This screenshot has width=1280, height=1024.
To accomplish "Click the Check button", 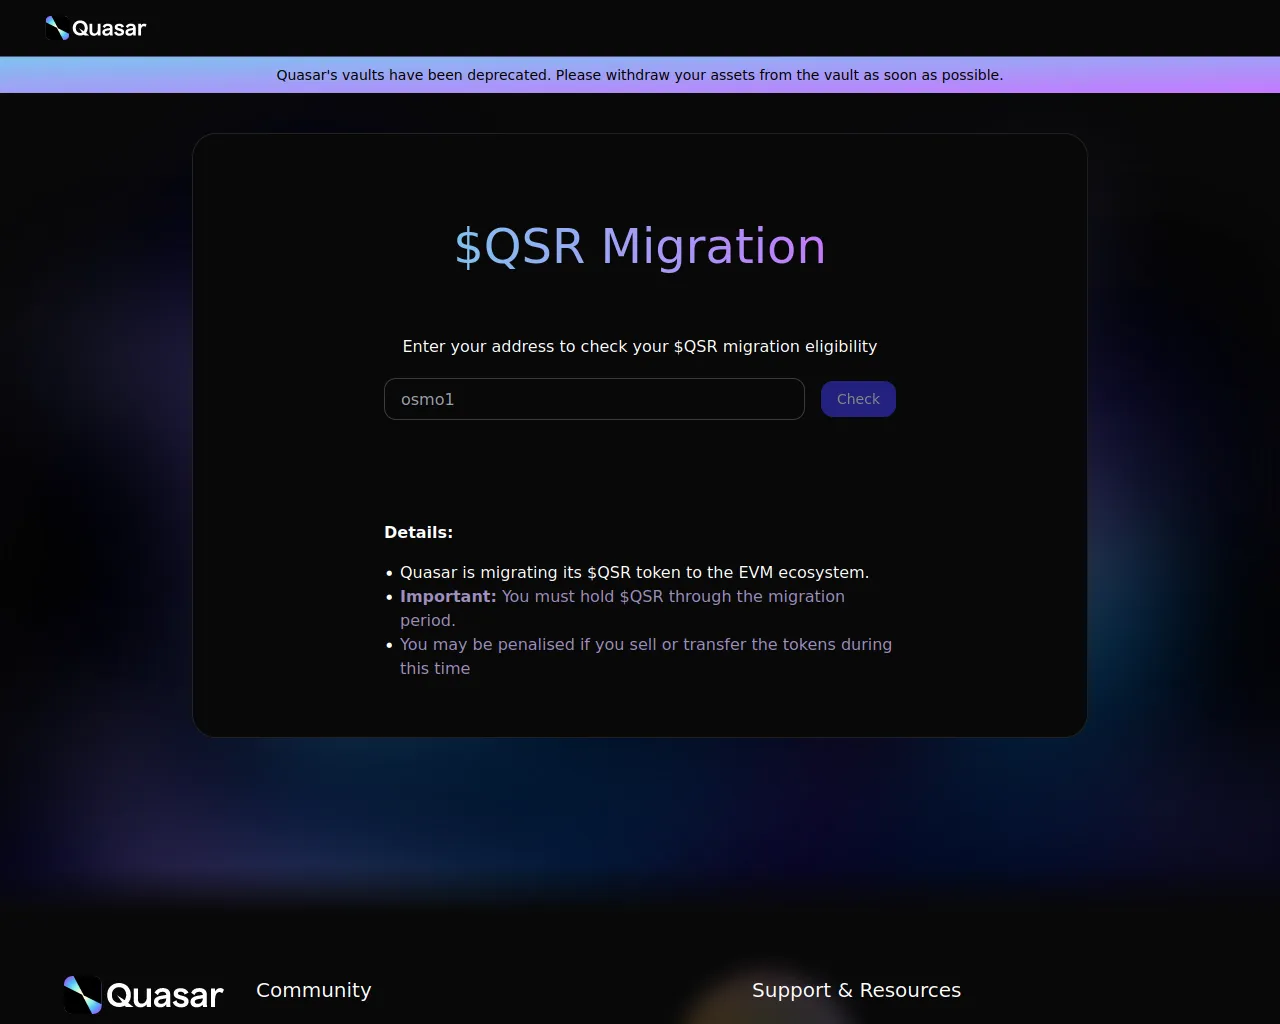I will tap(858, 399).
